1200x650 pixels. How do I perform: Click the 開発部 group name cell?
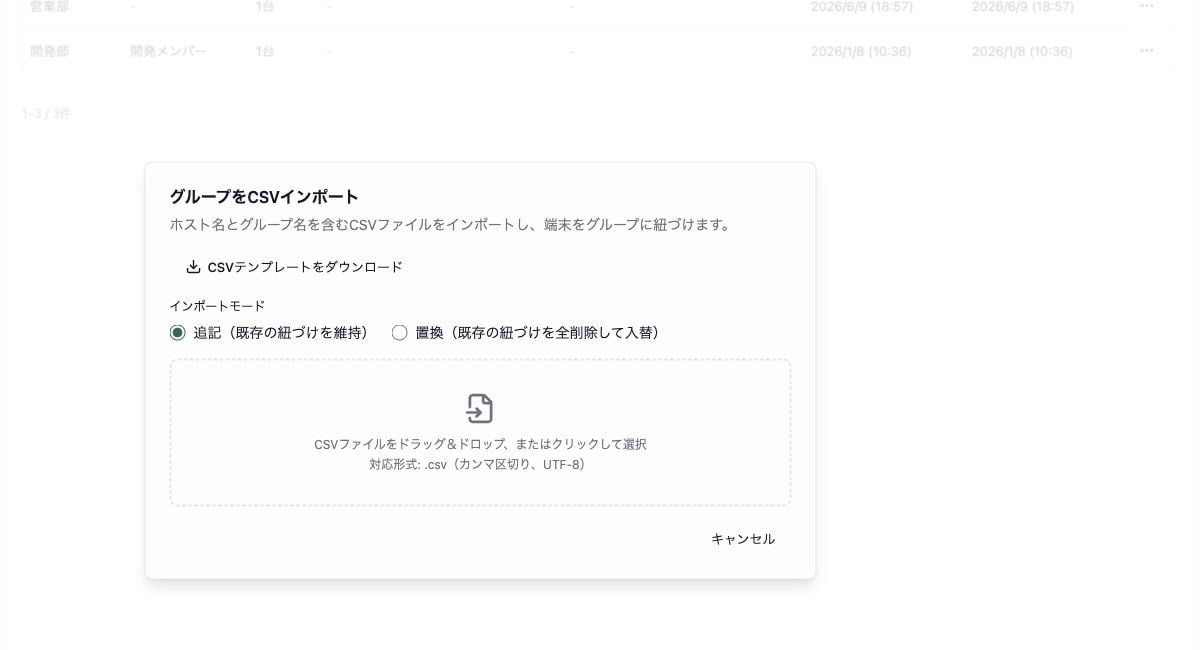point(50,51)
